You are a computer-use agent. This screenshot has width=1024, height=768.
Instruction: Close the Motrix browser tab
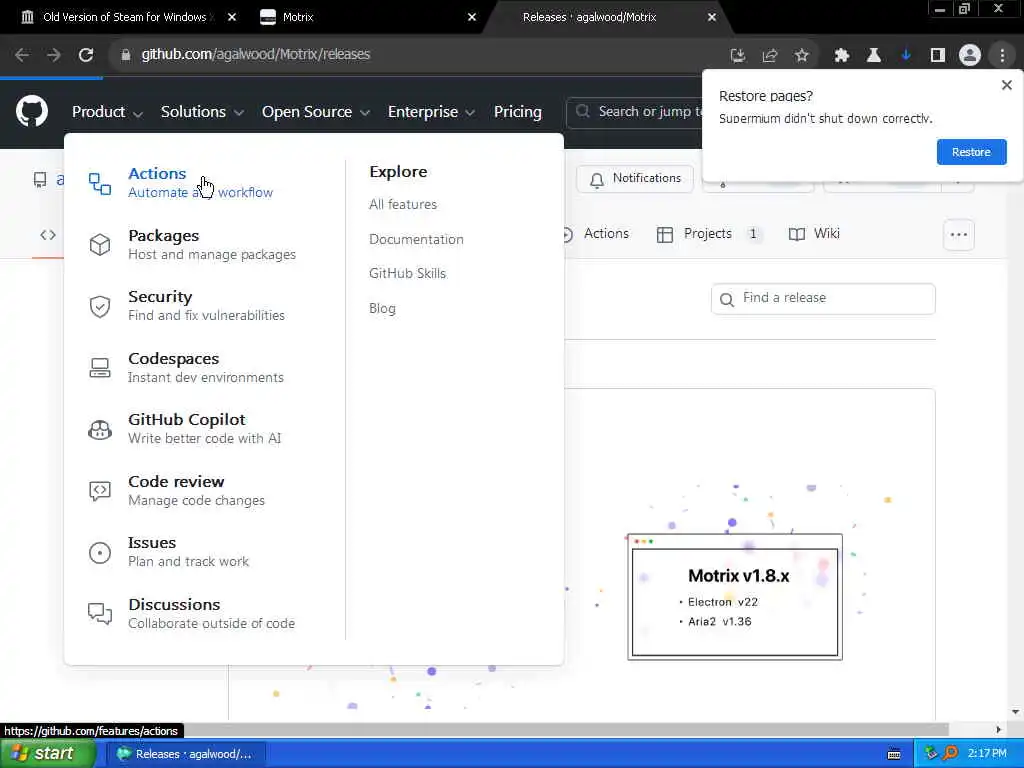click(x=472, y=18)
